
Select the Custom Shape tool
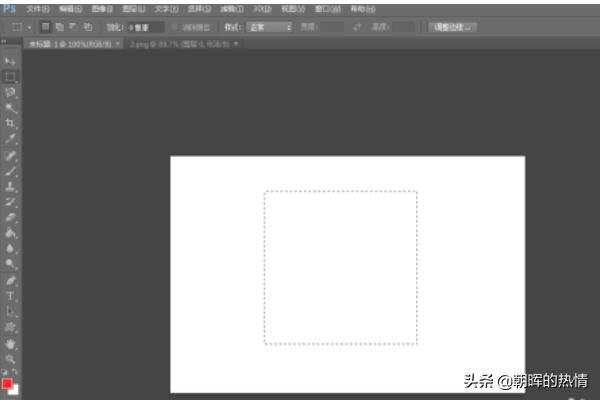(x=10, y=327)
